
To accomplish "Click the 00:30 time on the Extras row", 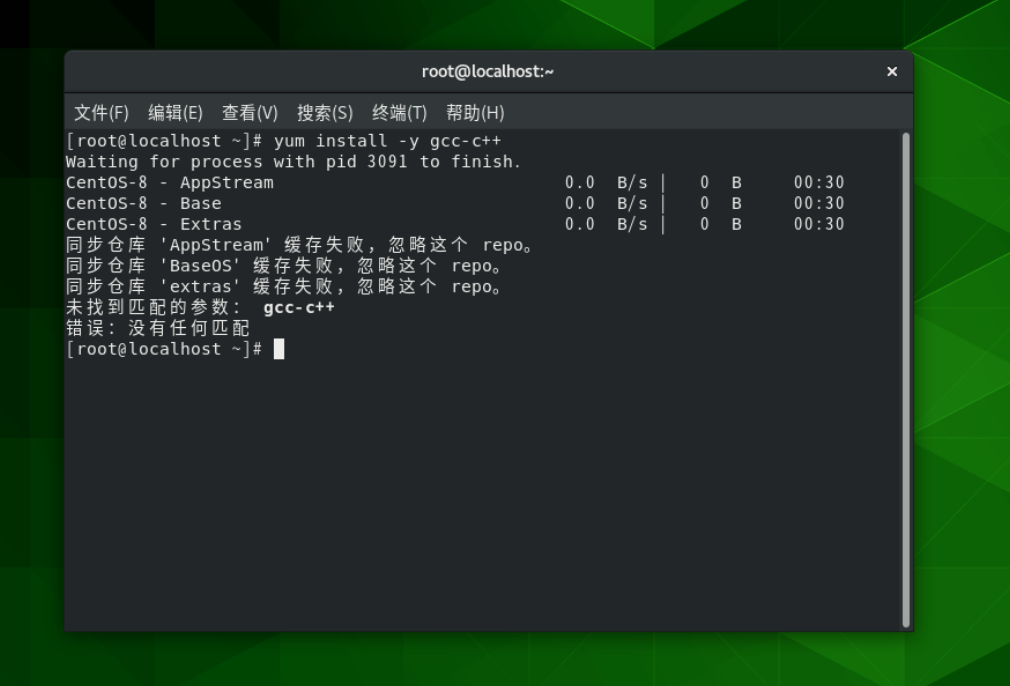I will pos(819,224).
